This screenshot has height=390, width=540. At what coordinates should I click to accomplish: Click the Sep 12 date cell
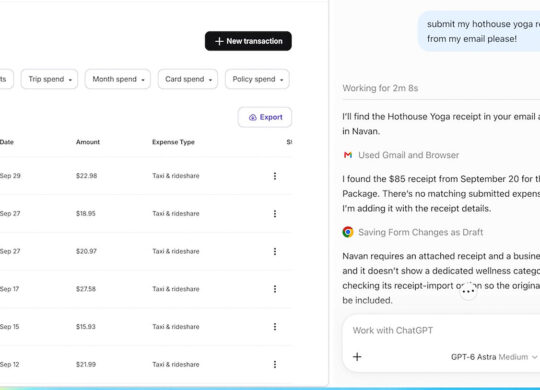click(x=10, y=364)
